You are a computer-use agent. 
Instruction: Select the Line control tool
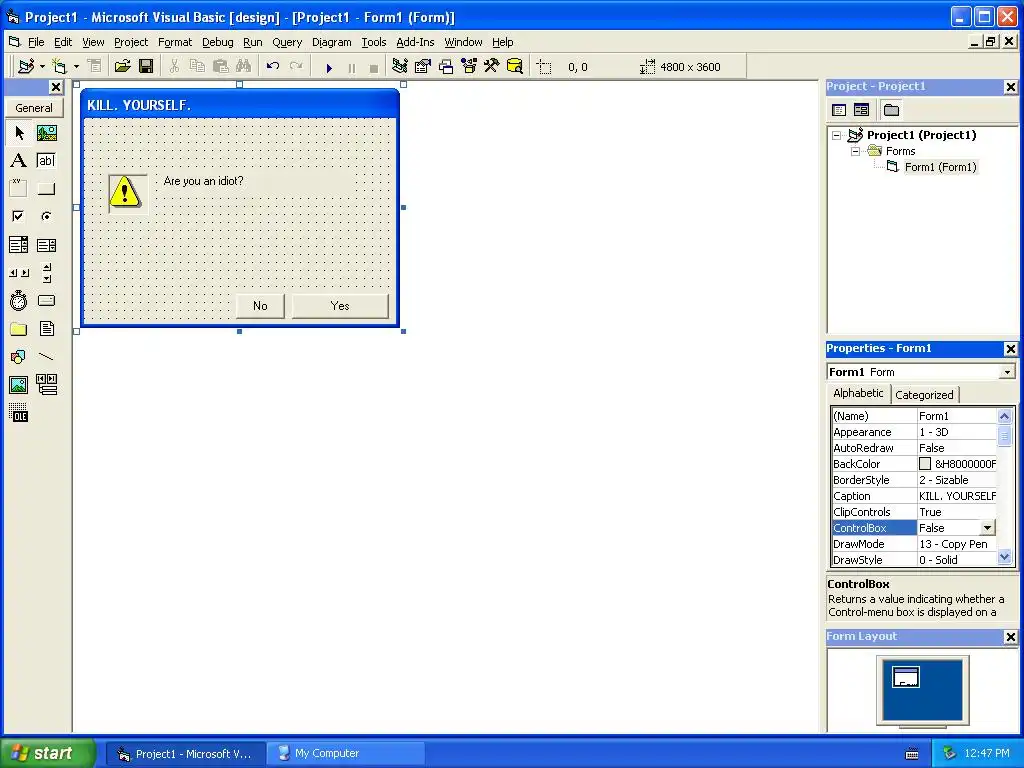[46, 357]
